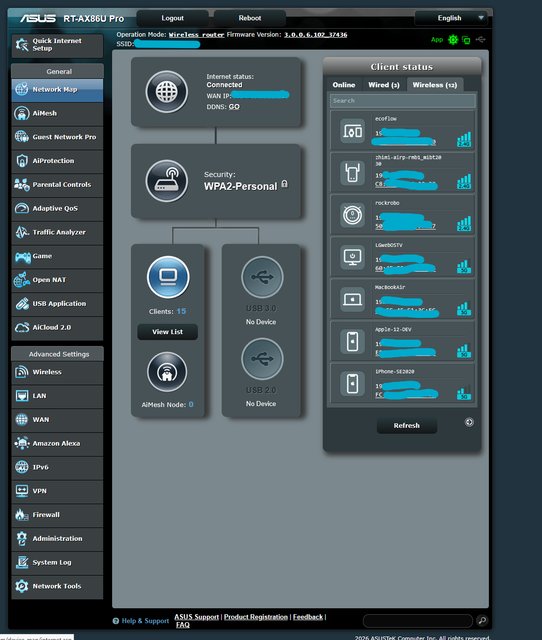Open Guest Network Pro page
Screen dimensions: 542x640
57,137
